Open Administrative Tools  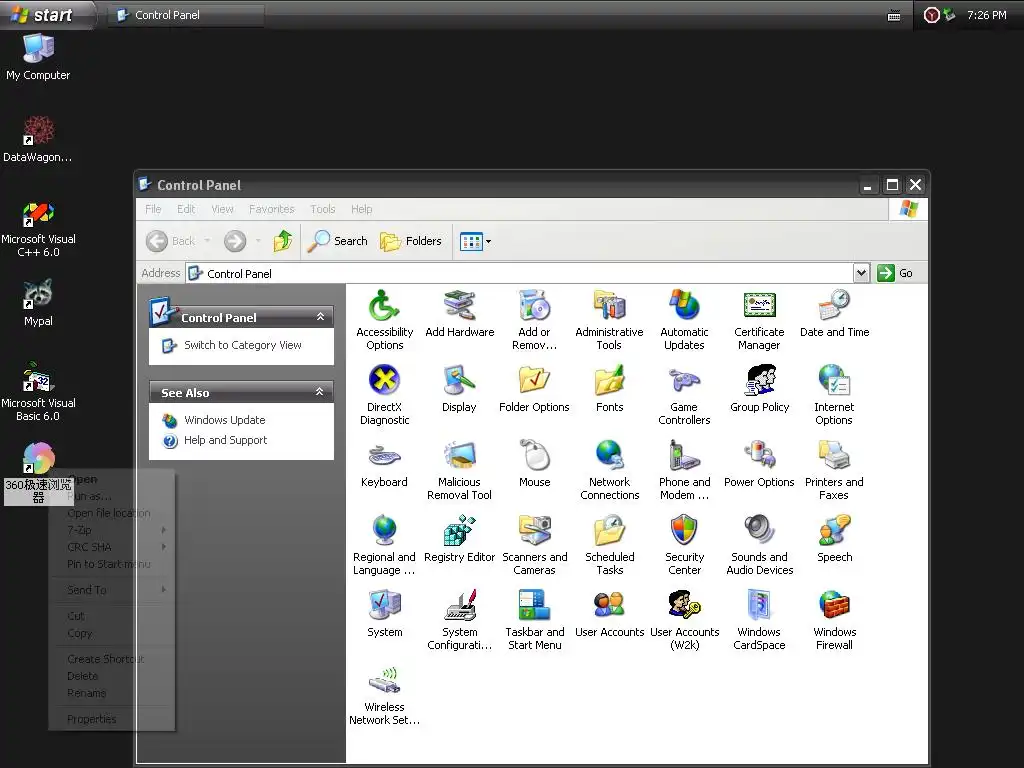[x=609, y=320]
